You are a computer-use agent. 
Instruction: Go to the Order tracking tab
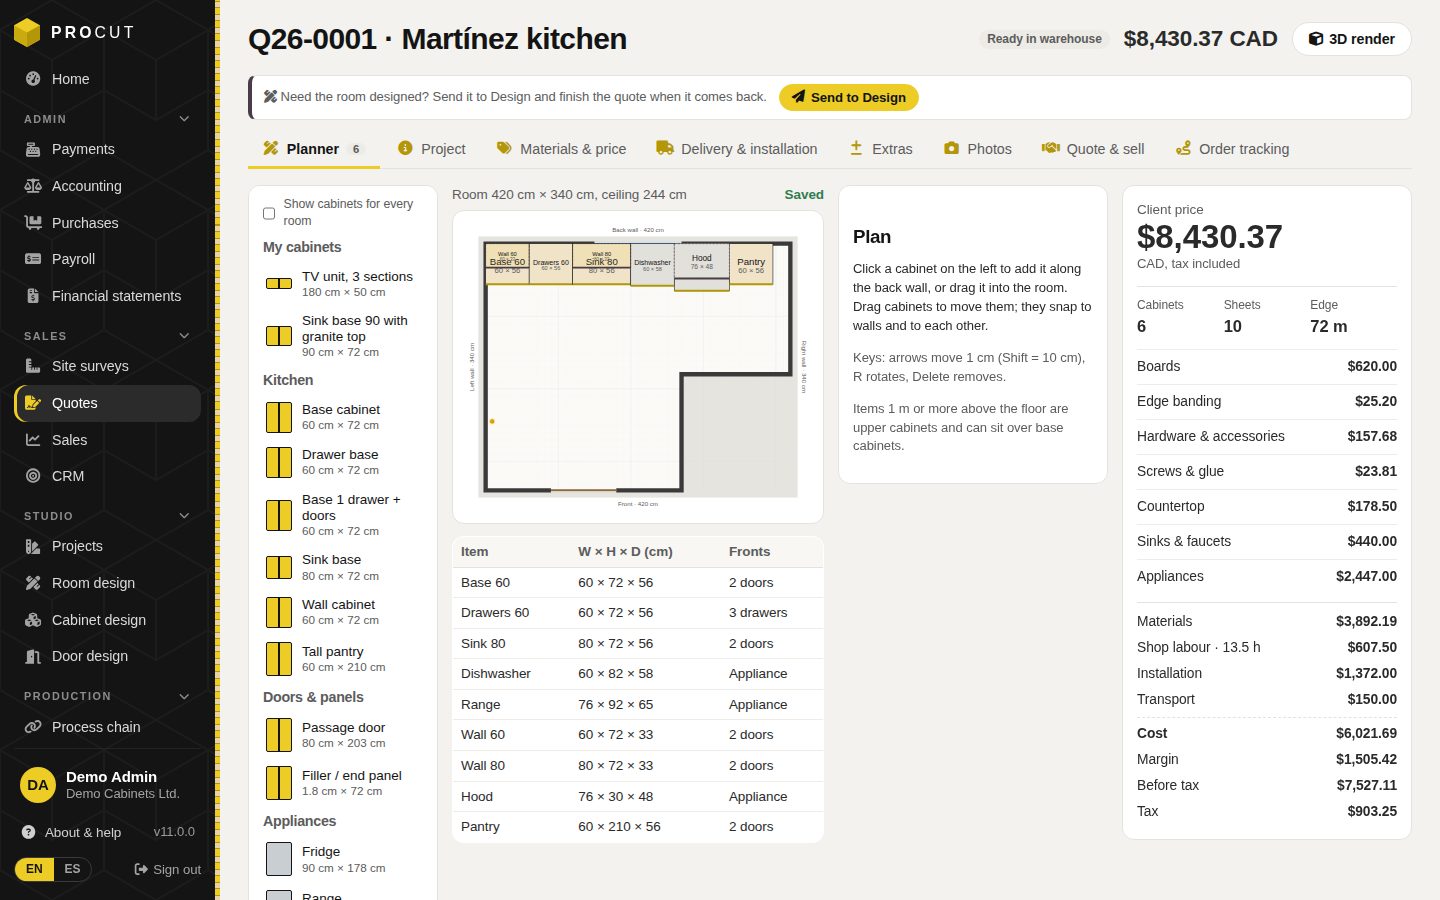[1232, 149]
